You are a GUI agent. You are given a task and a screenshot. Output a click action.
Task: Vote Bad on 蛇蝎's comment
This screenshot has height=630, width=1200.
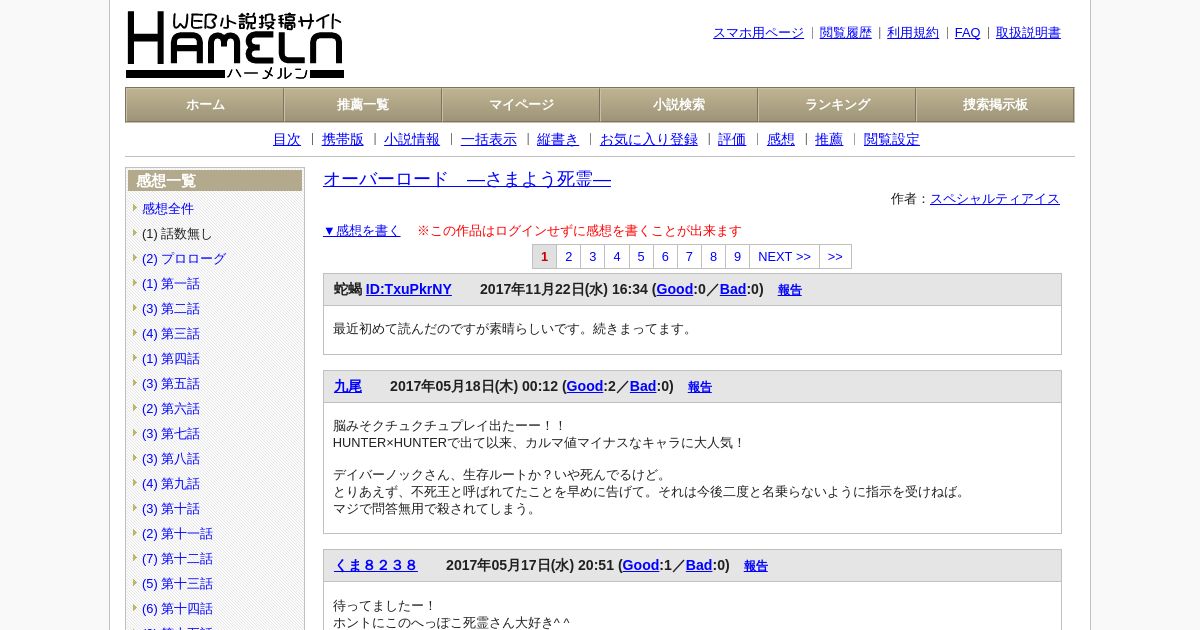tap(733, 289)
